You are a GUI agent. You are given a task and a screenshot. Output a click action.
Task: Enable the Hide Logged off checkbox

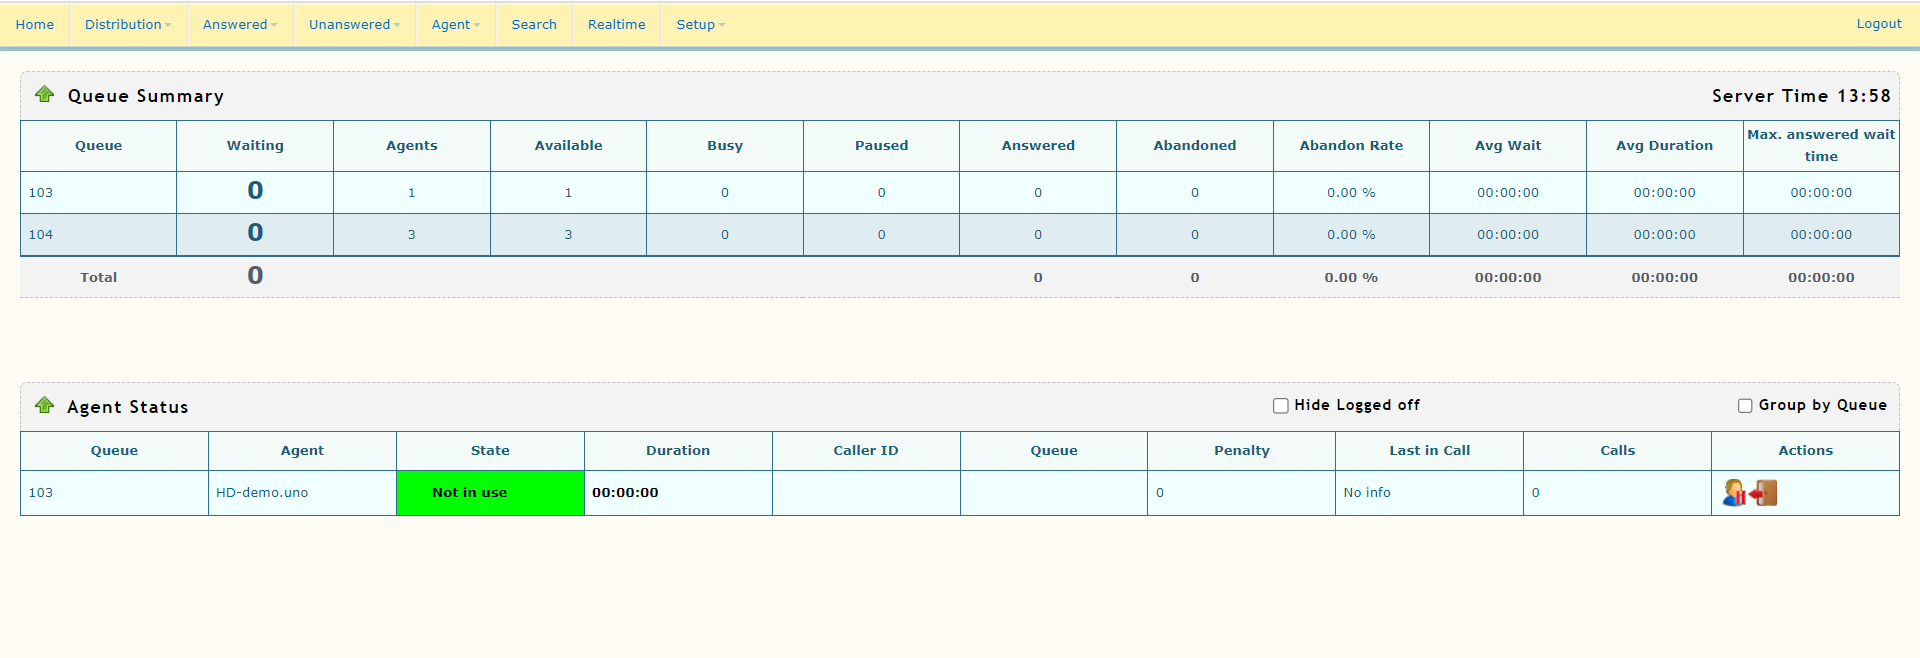tap(1280, 406)
